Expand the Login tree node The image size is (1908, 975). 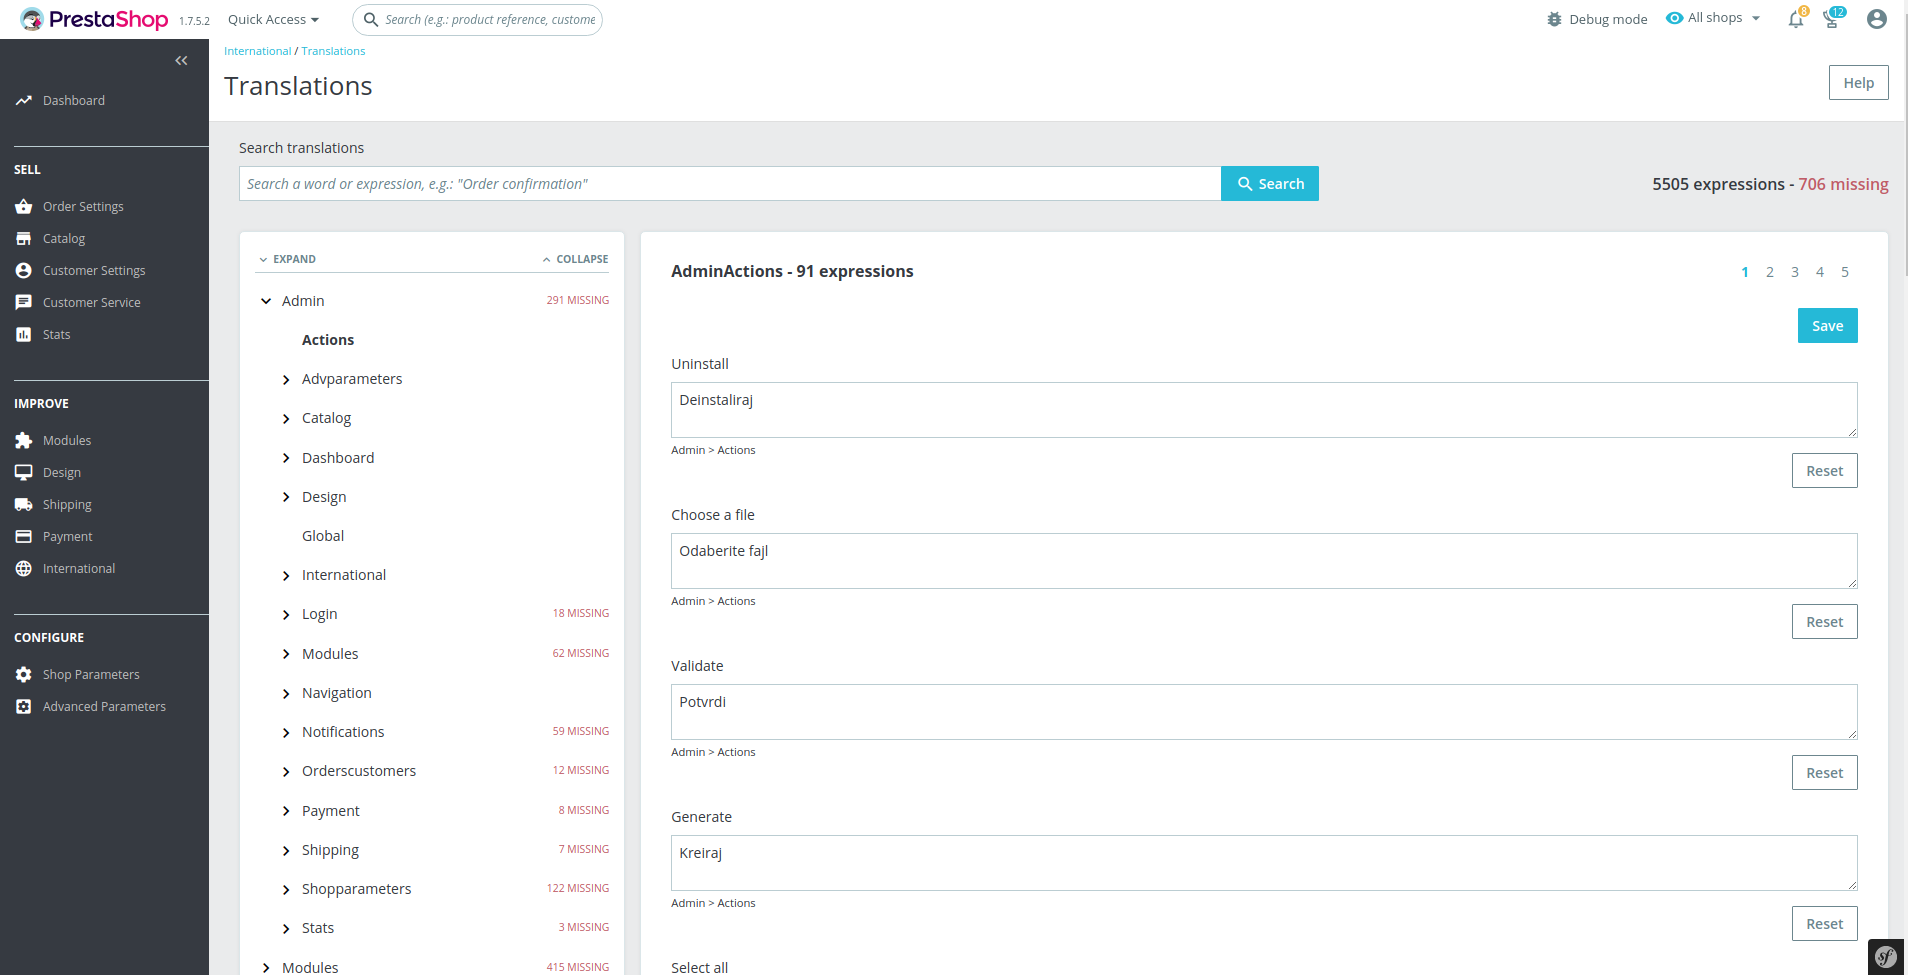coord(286,615)
